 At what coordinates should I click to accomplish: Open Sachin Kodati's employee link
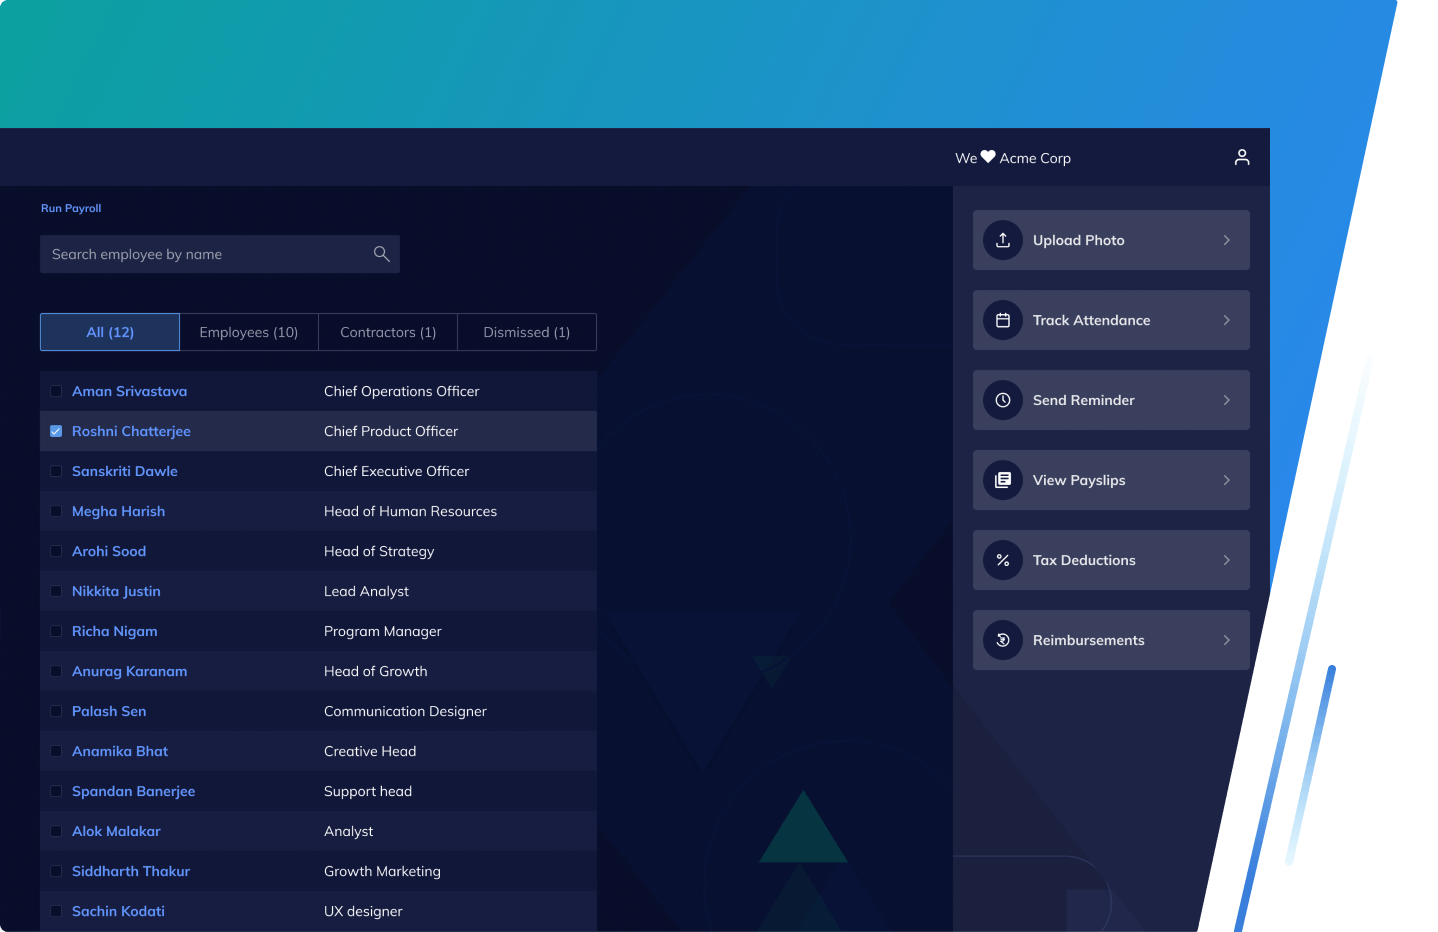point(118,911)
